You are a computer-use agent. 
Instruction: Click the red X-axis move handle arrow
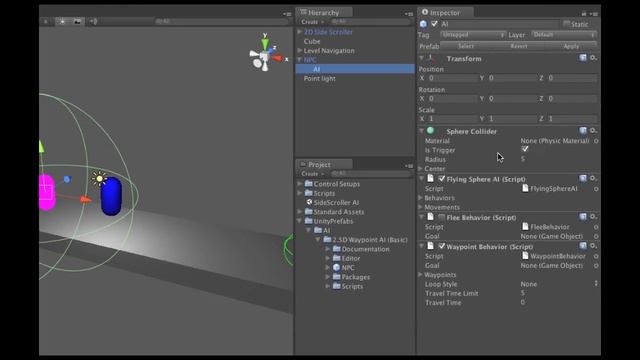click(x=86, y=199)
